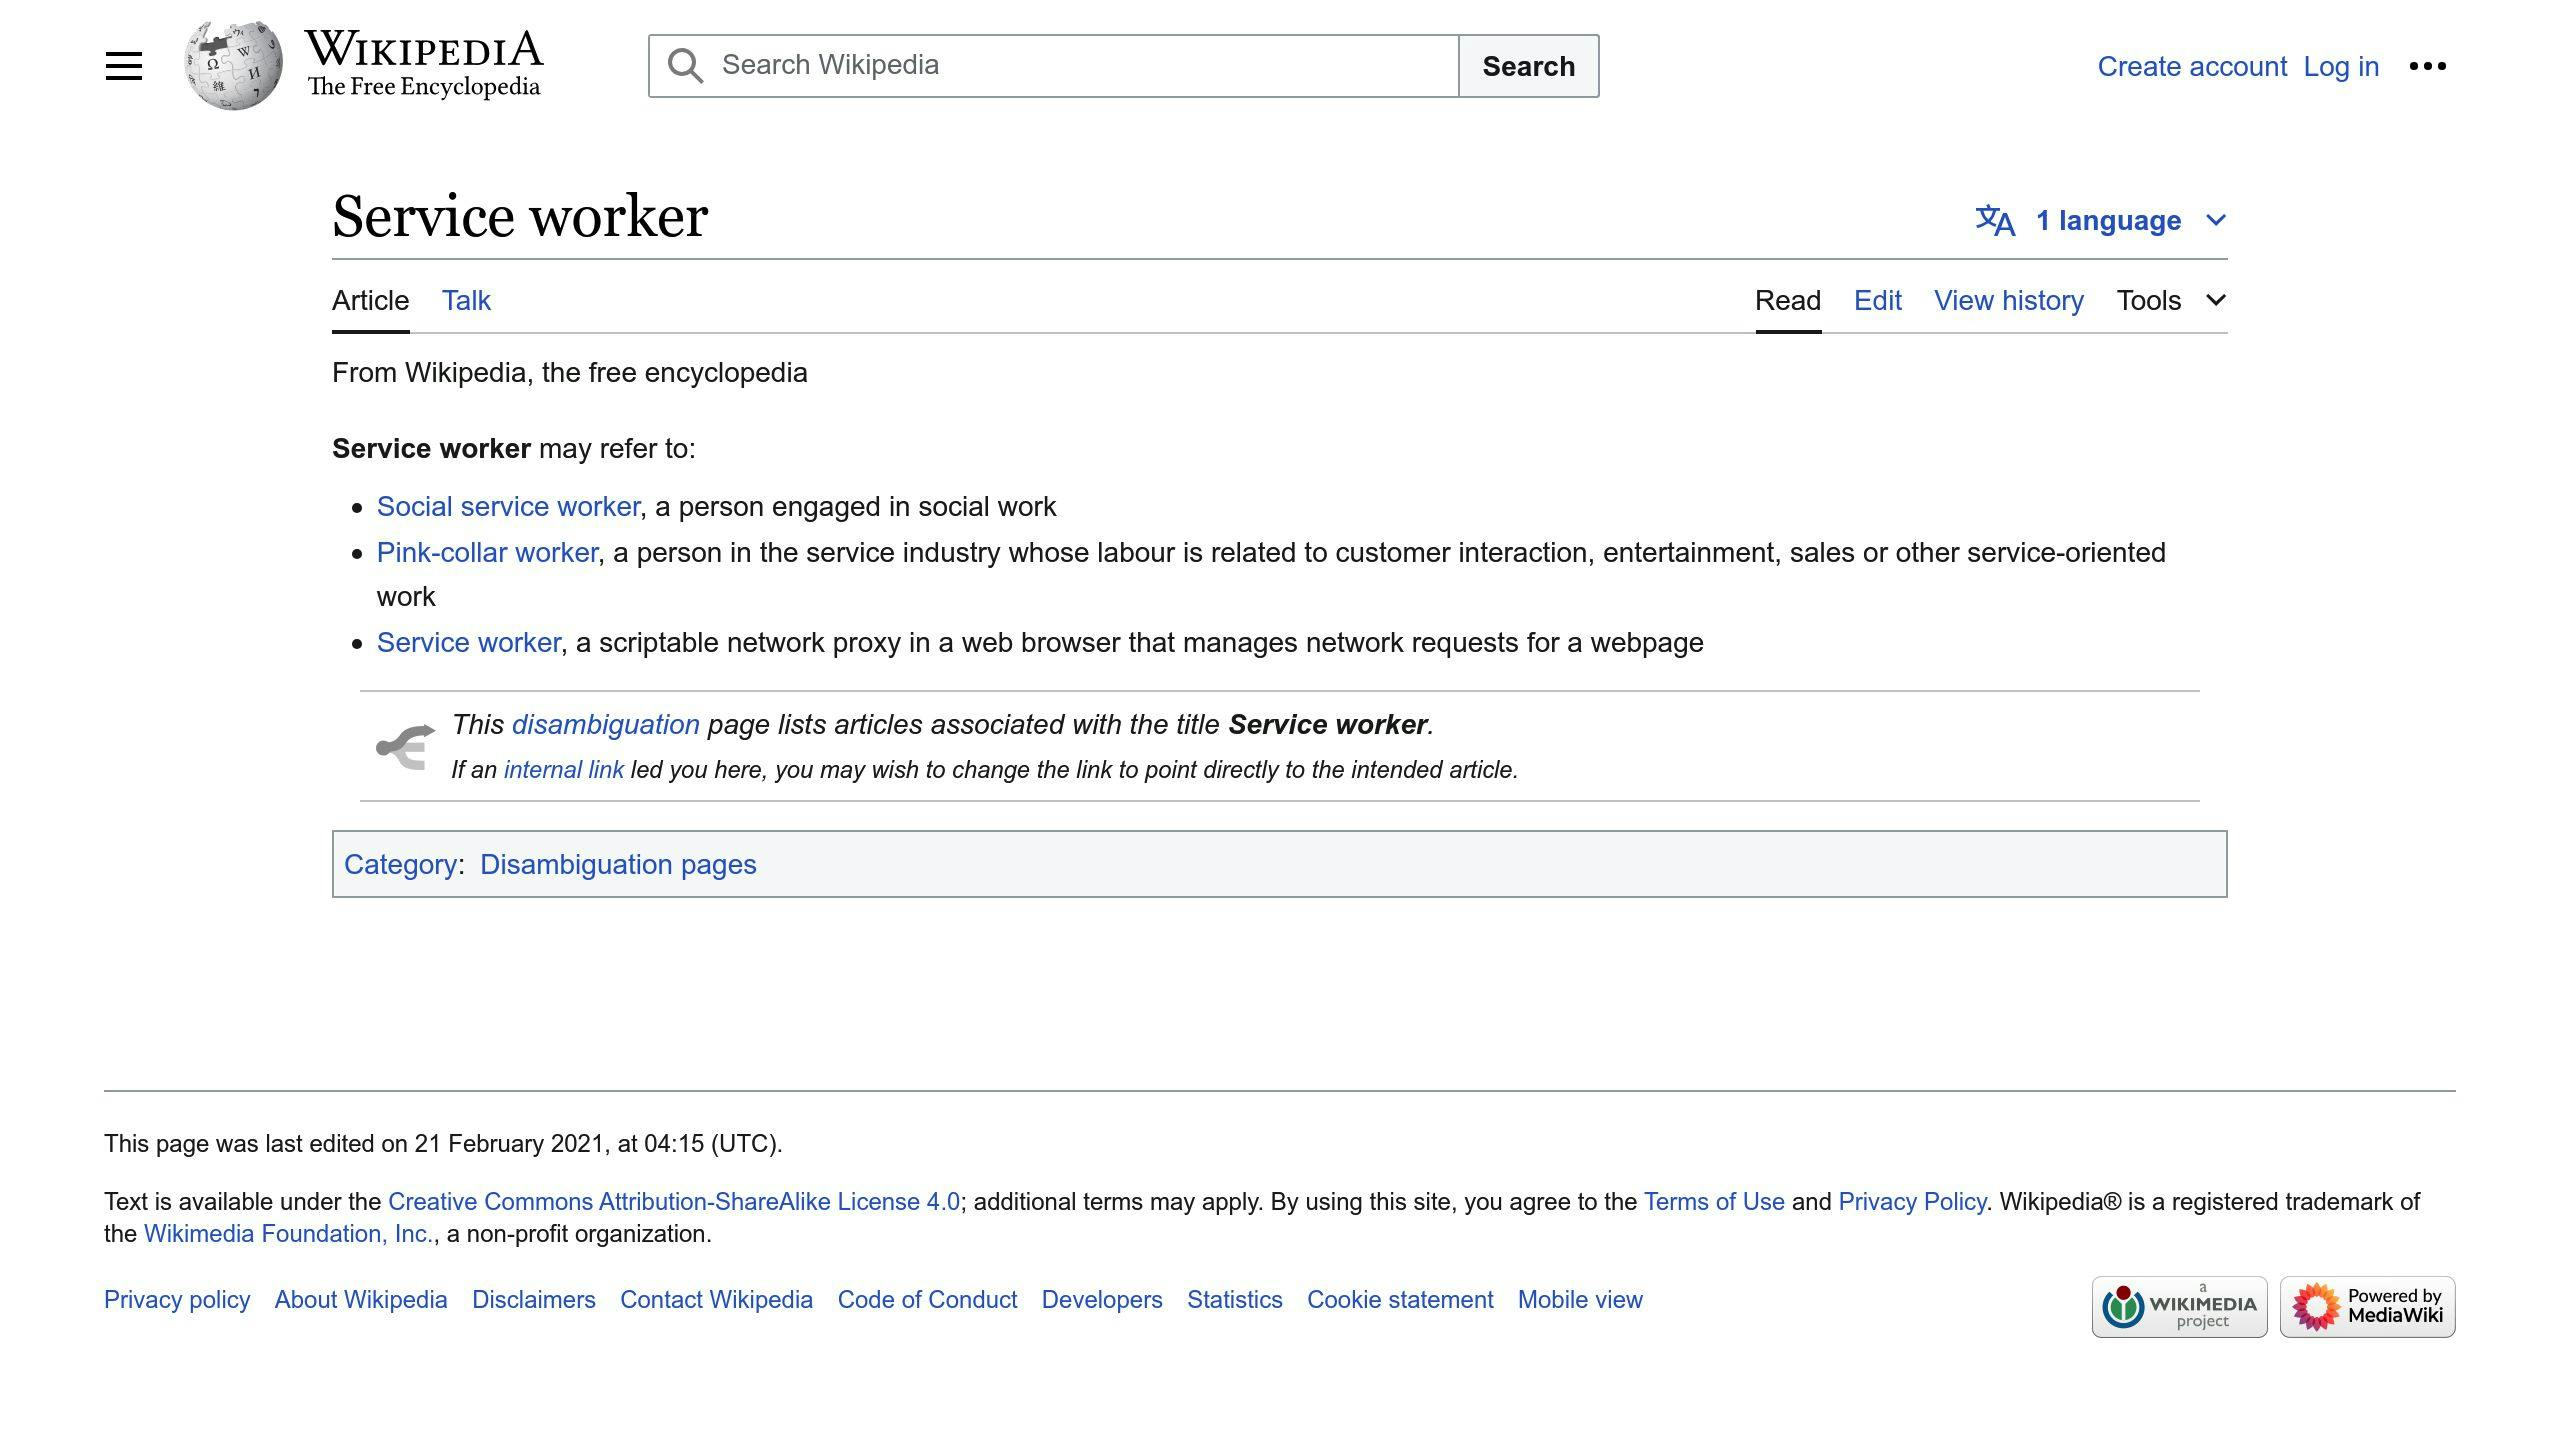Switch to the Talk tab

point(465,300)
